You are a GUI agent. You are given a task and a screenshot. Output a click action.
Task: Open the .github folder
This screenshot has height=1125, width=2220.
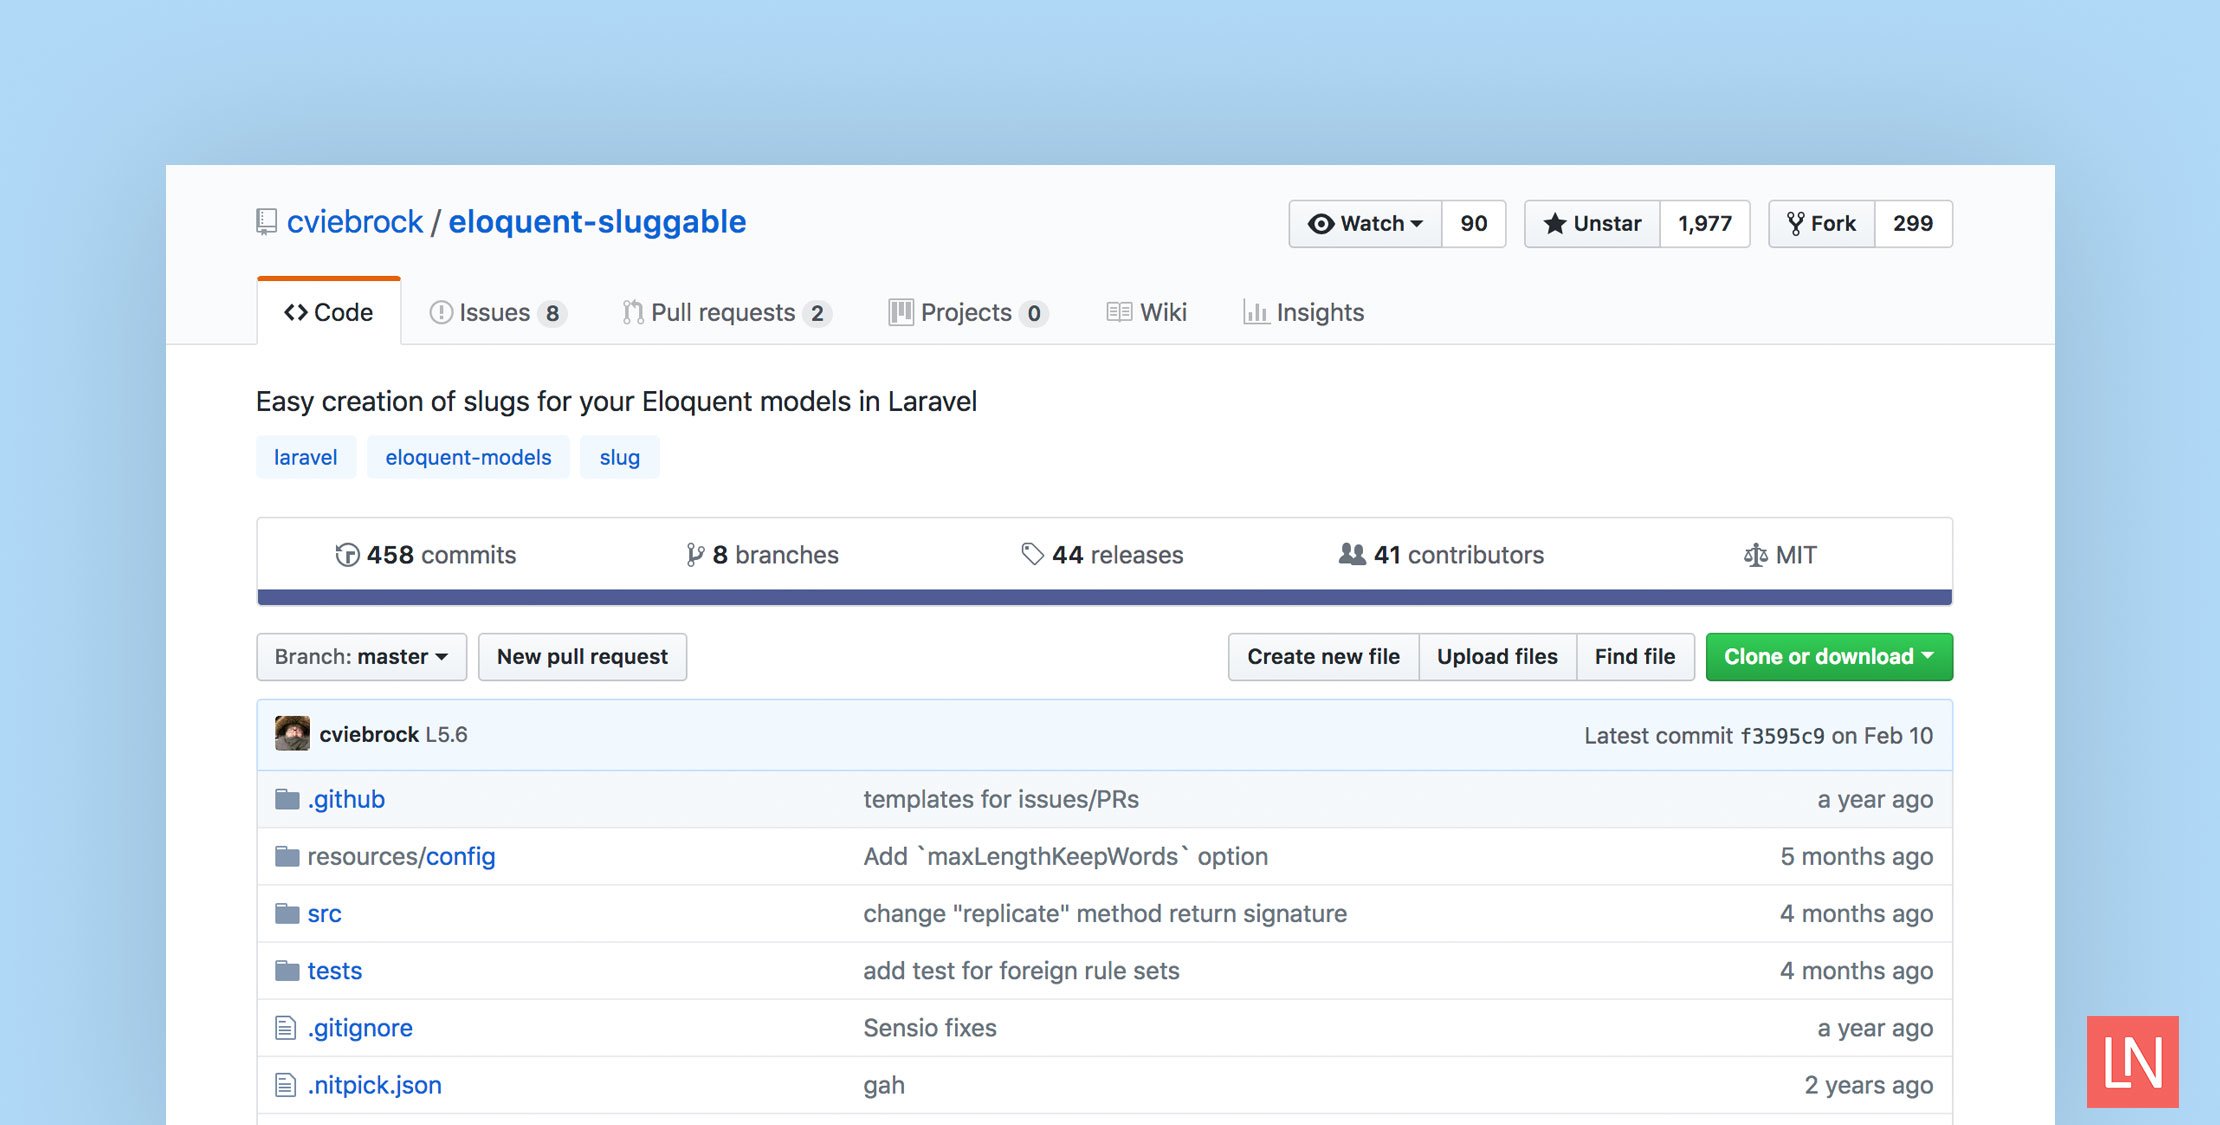click(x=346, y=799)
